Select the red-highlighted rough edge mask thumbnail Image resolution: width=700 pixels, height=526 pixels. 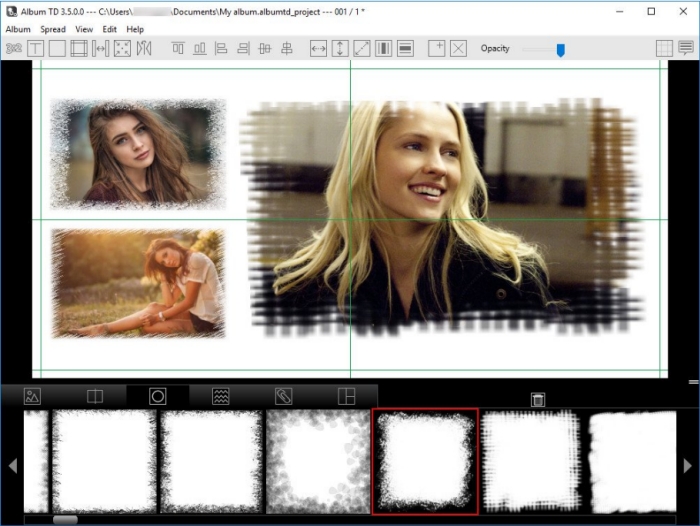(425, 460)
